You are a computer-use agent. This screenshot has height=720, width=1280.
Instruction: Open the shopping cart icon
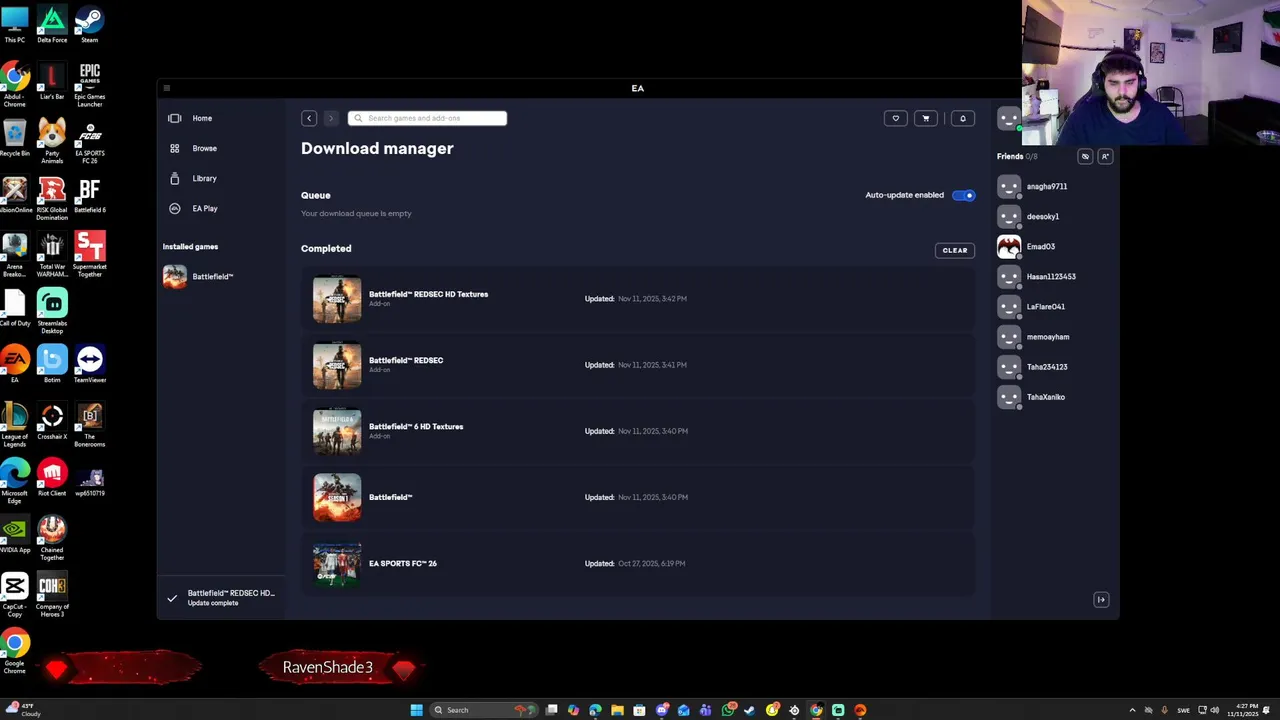926,118
